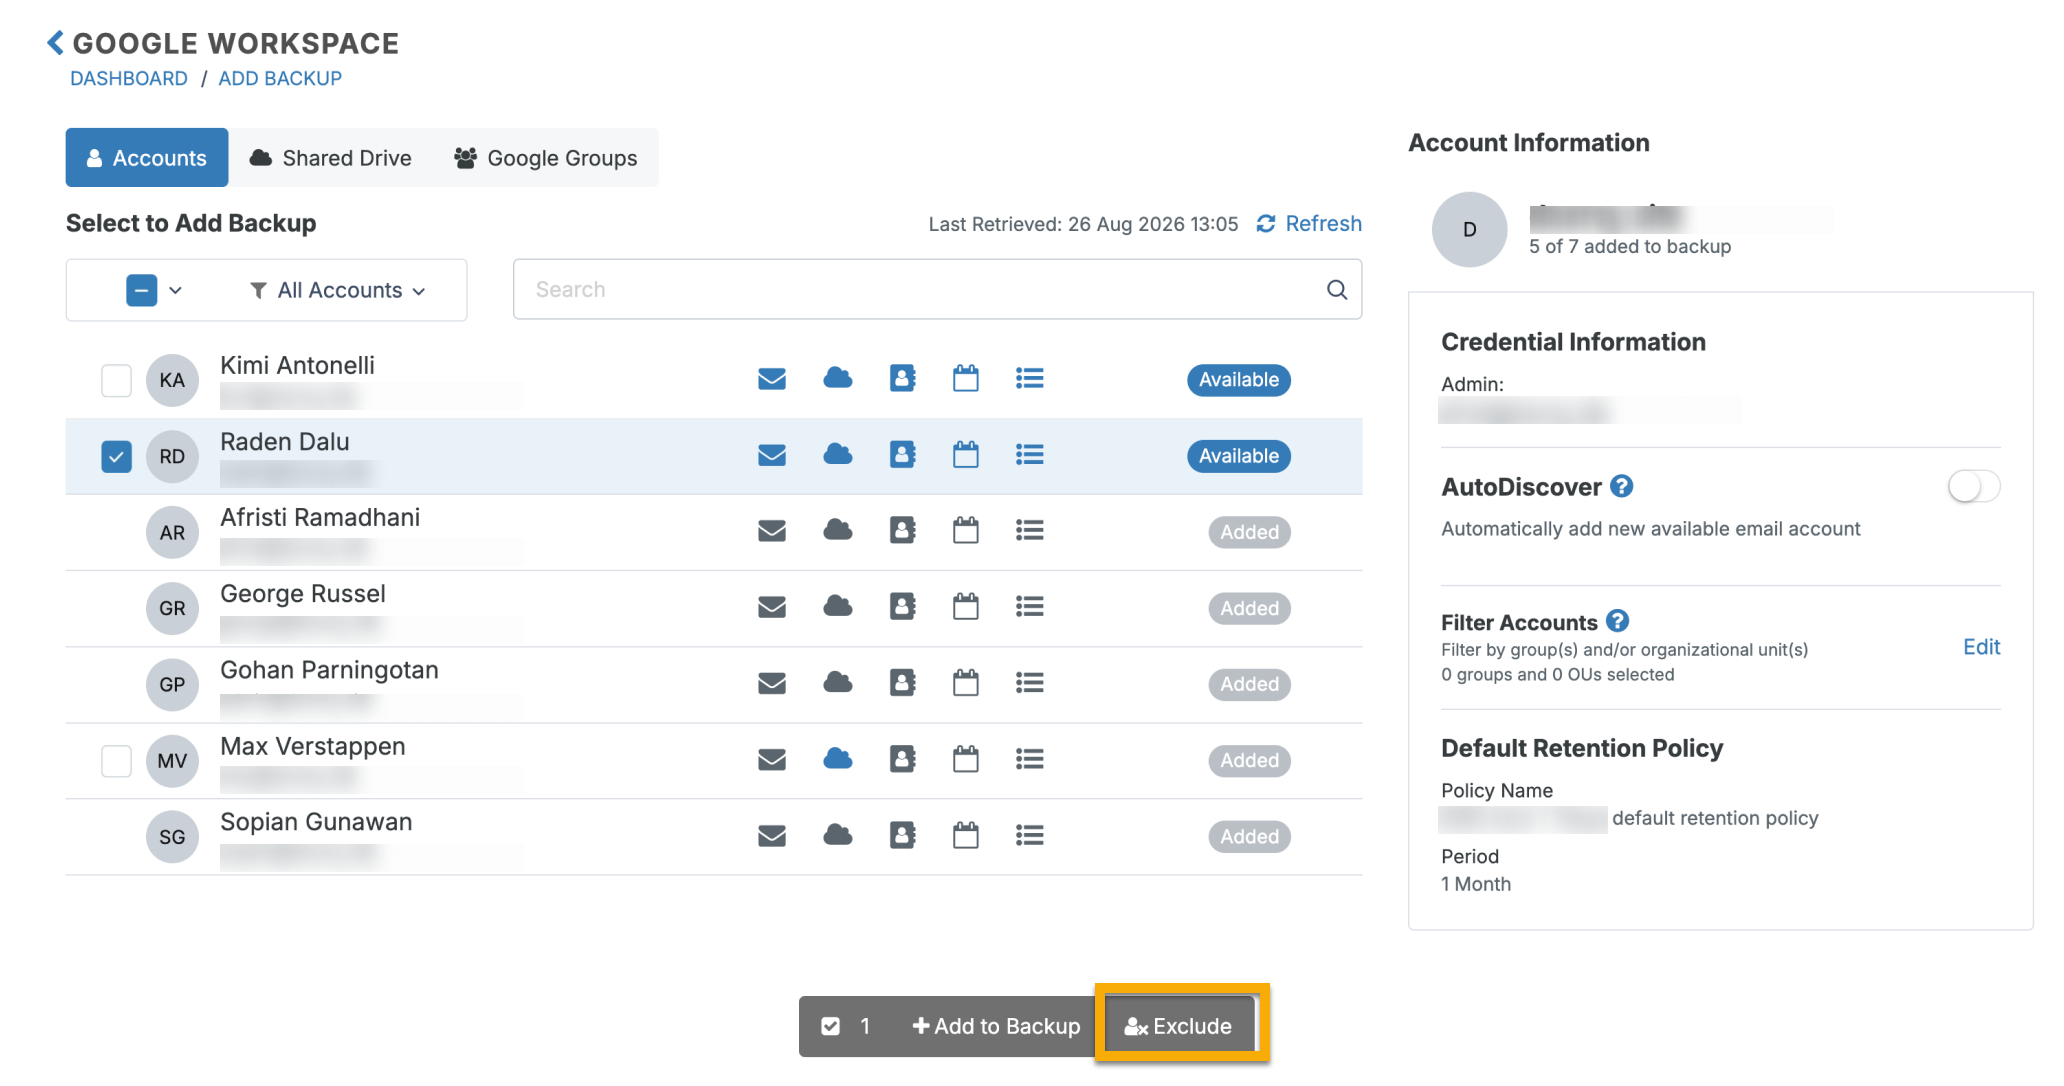
Task: Click tasks list icon for Kimi Antonelli
Action: click(x=1030, y=378)
